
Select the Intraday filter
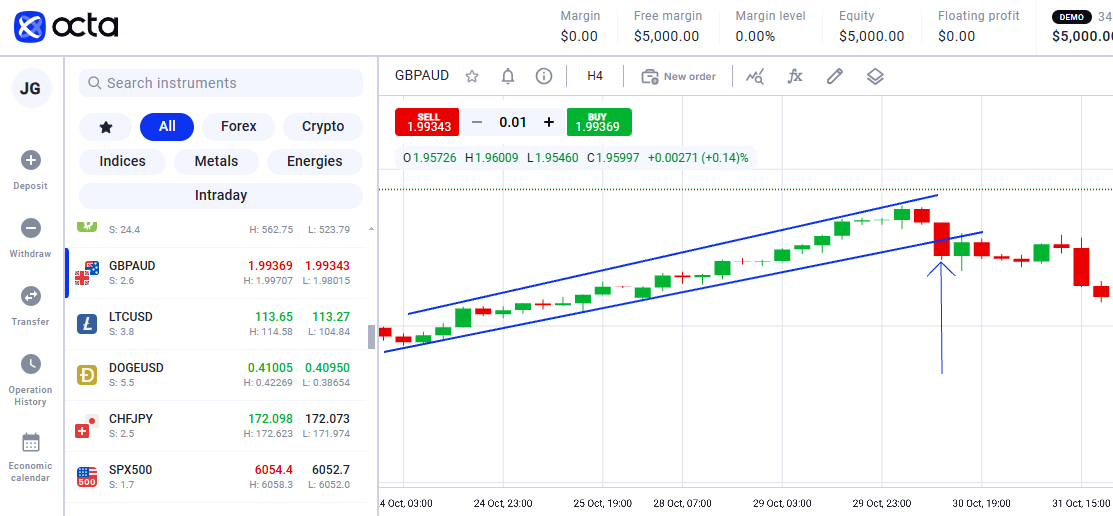click(x=221, y=195)
